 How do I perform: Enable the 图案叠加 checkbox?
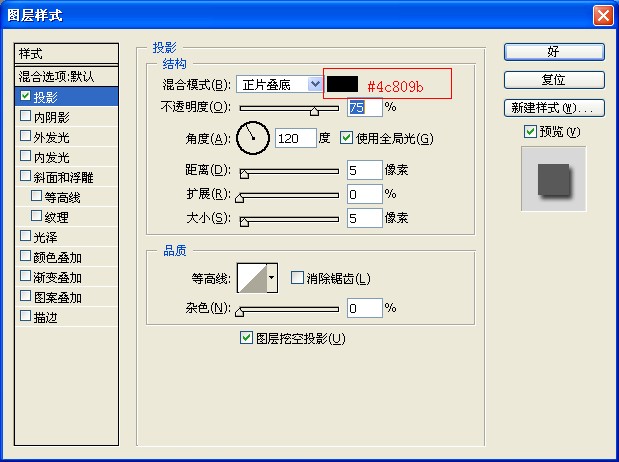(25, 296)
